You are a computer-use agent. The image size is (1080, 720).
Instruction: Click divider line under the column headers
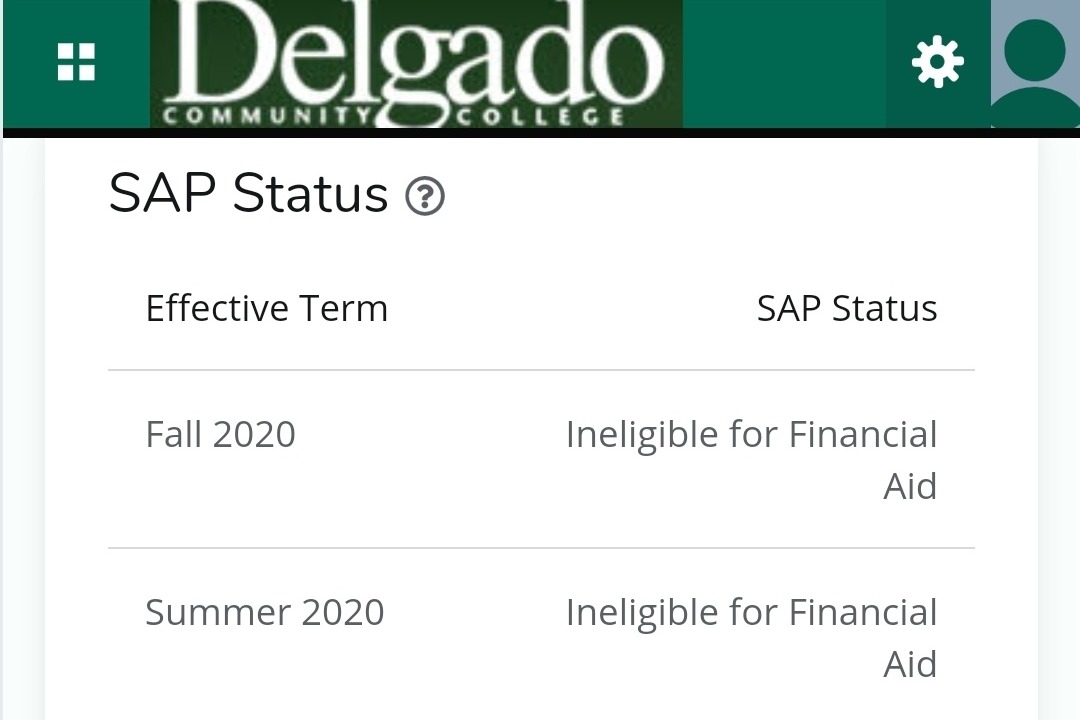point(540,370)
